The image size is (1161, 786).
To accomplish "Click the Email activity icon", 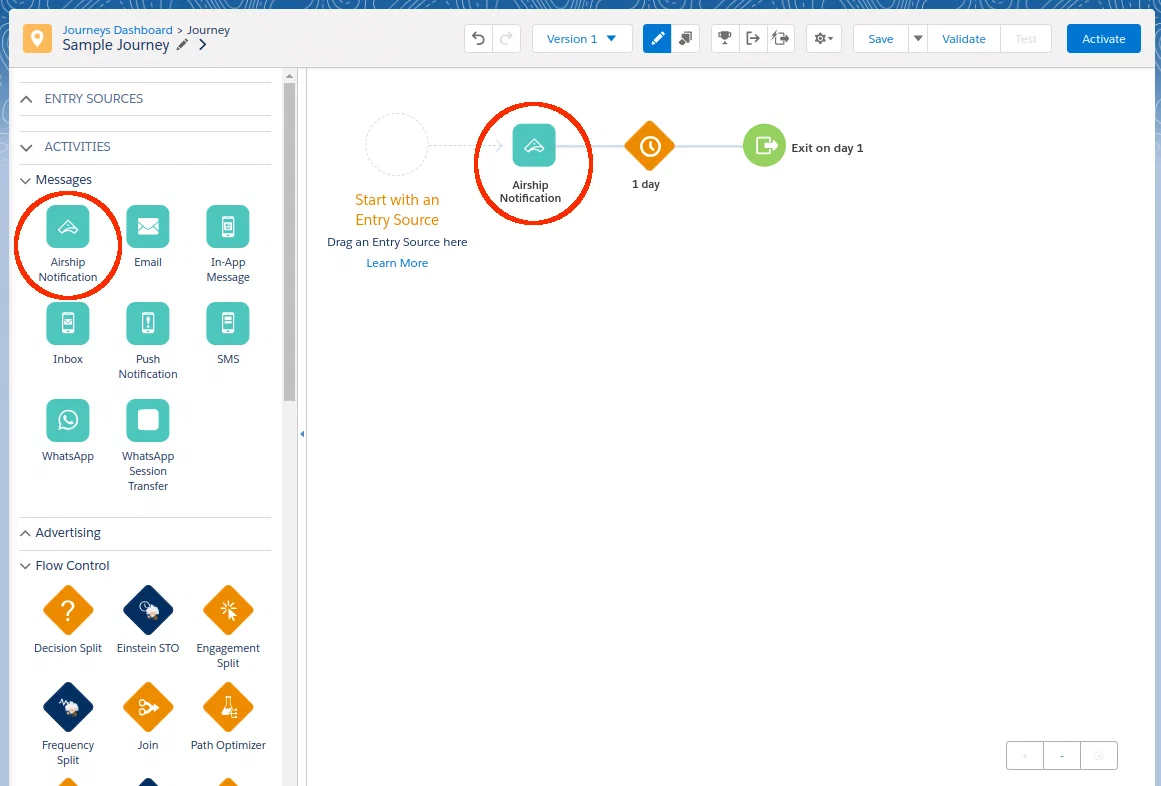I will pyautogui.click(x=148, y=227).
